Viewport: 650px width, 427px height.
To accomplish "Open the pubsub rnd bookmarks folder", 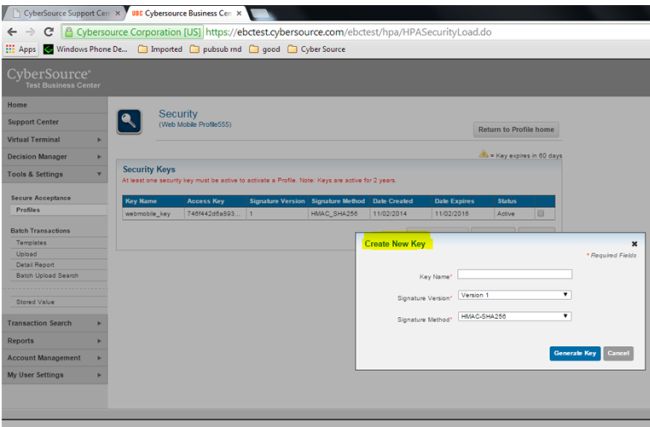I will [216, 49].
